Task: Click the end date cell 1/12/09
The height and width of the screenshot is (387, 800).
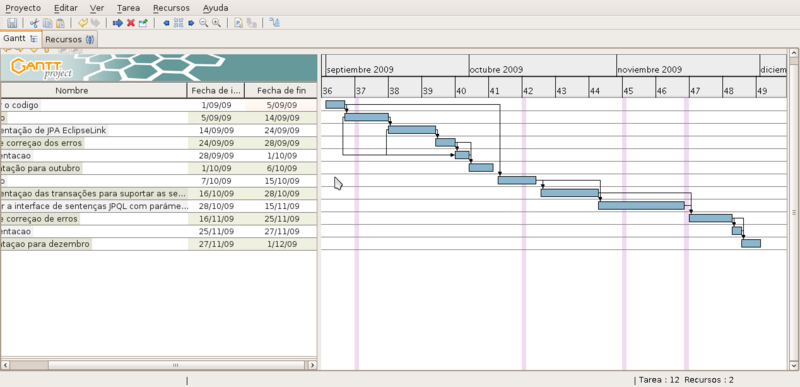Action: tap(281, 244)
